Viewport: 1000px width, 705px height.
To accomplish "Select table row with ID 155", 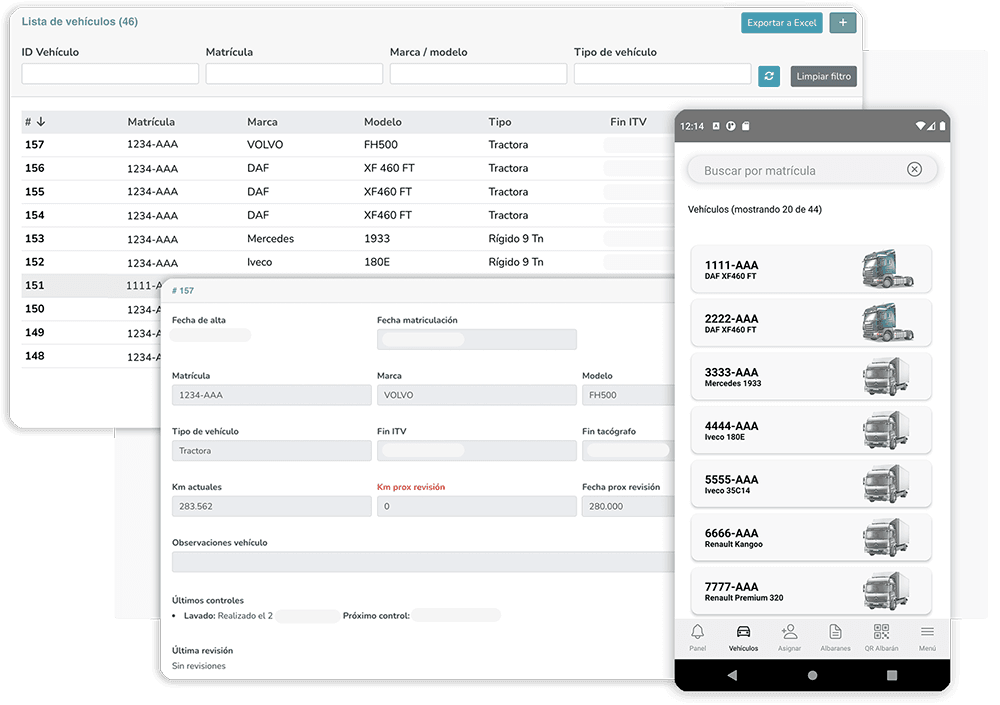I will coord(348,192).
